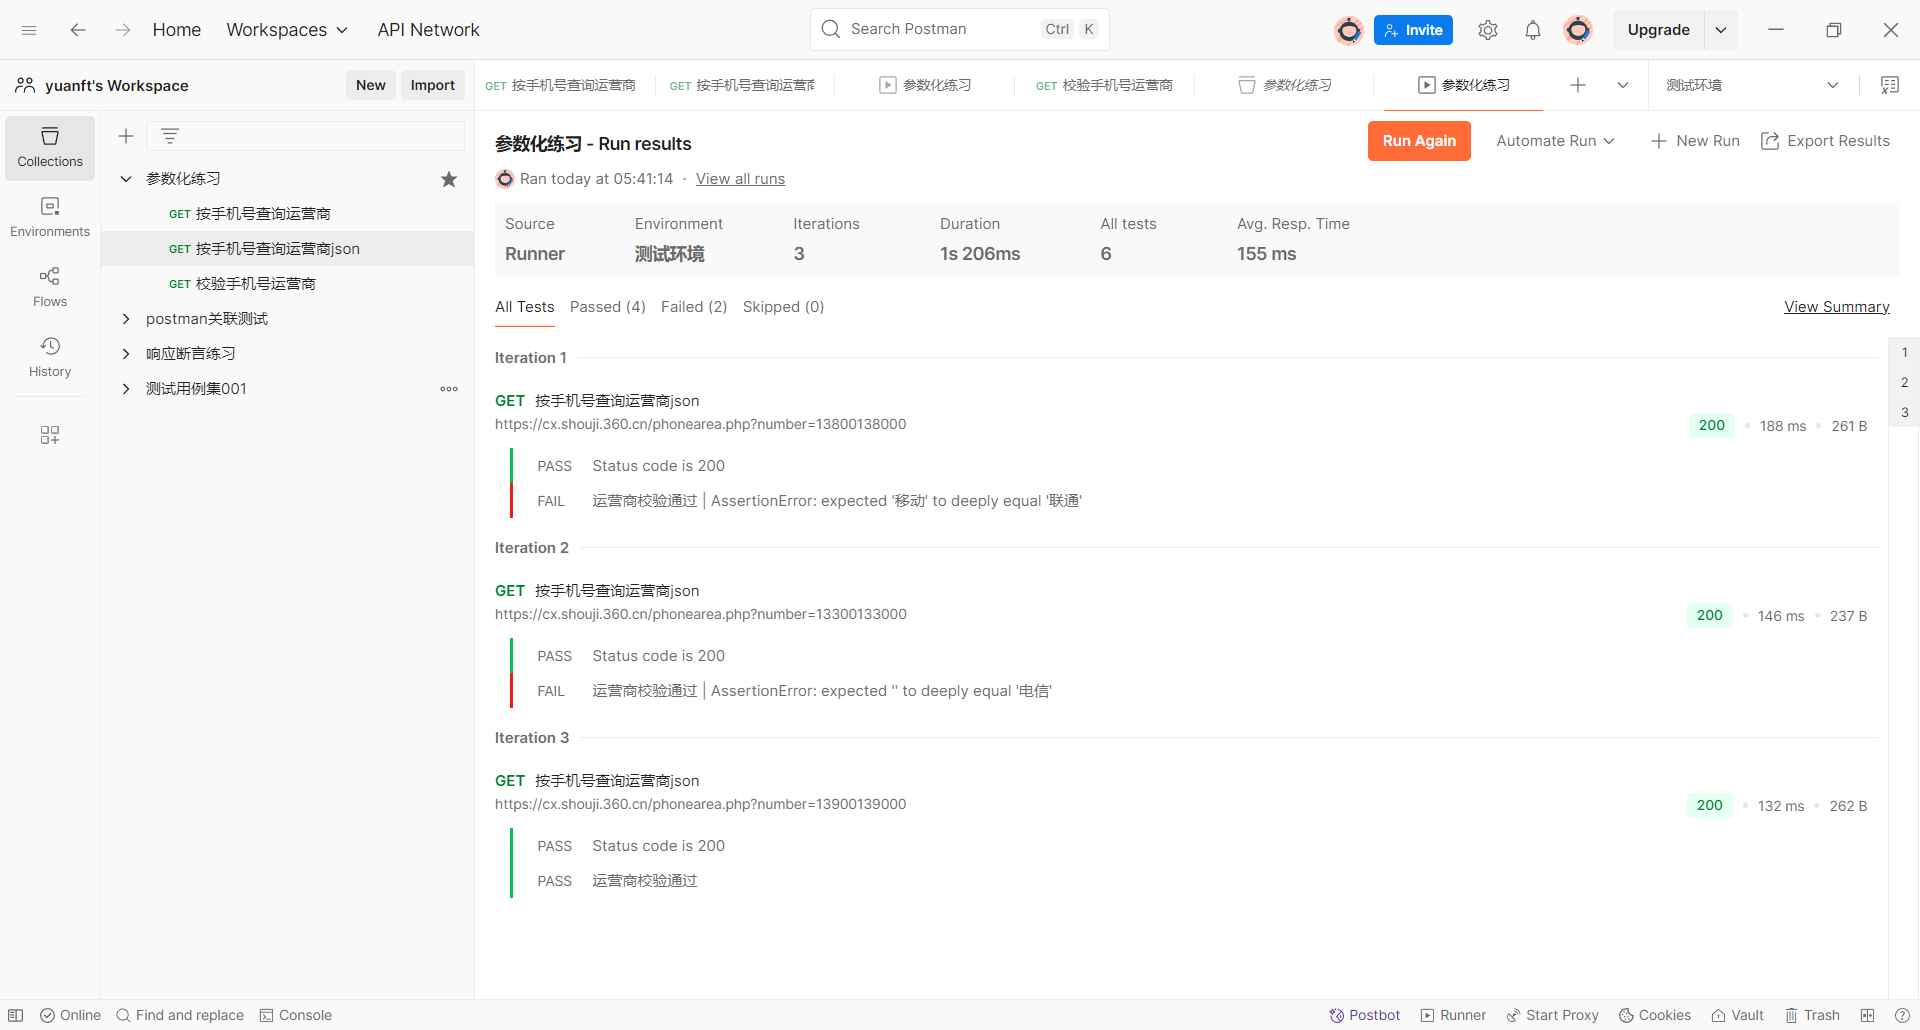Open the configure workspace sidebar icon

pyautogui.click(x=50, y=435)
